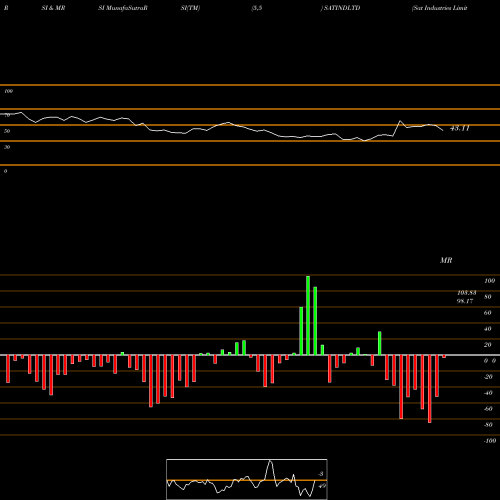Click the -3 label in mini chart
The image size is (500, 500).
321,474
